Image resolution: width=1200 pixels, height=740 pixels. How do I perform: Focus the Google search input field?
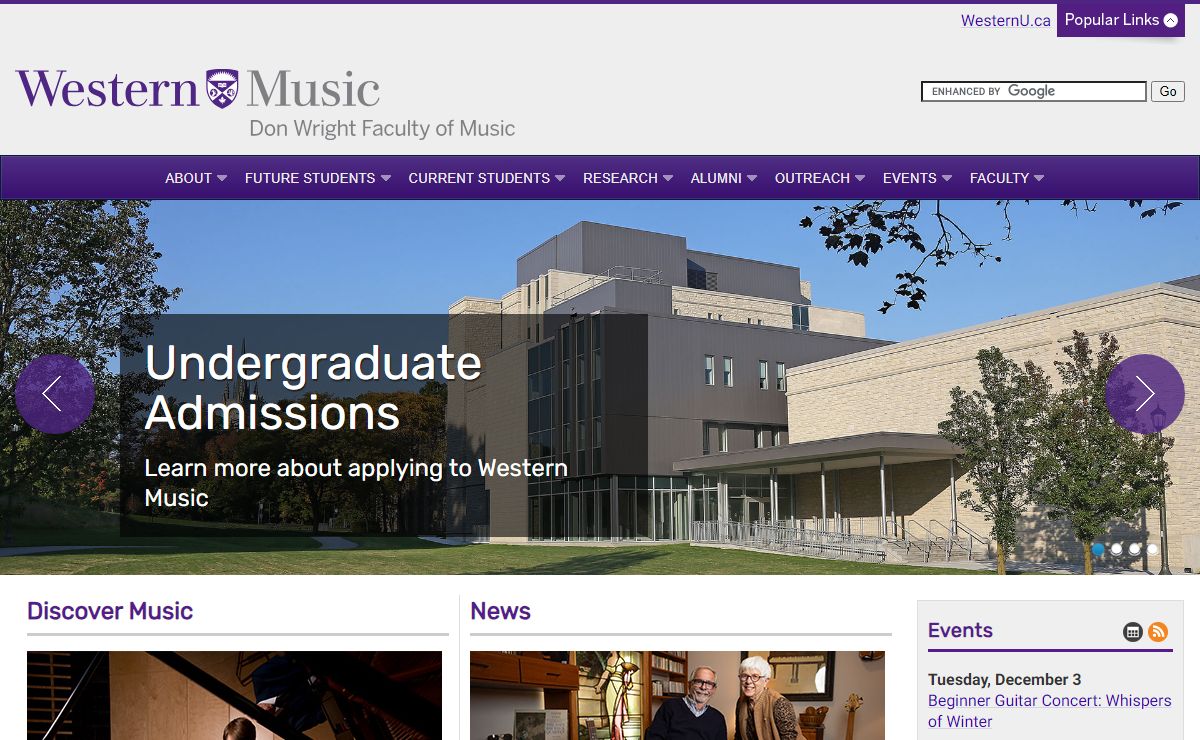(x=1034, y=91)
